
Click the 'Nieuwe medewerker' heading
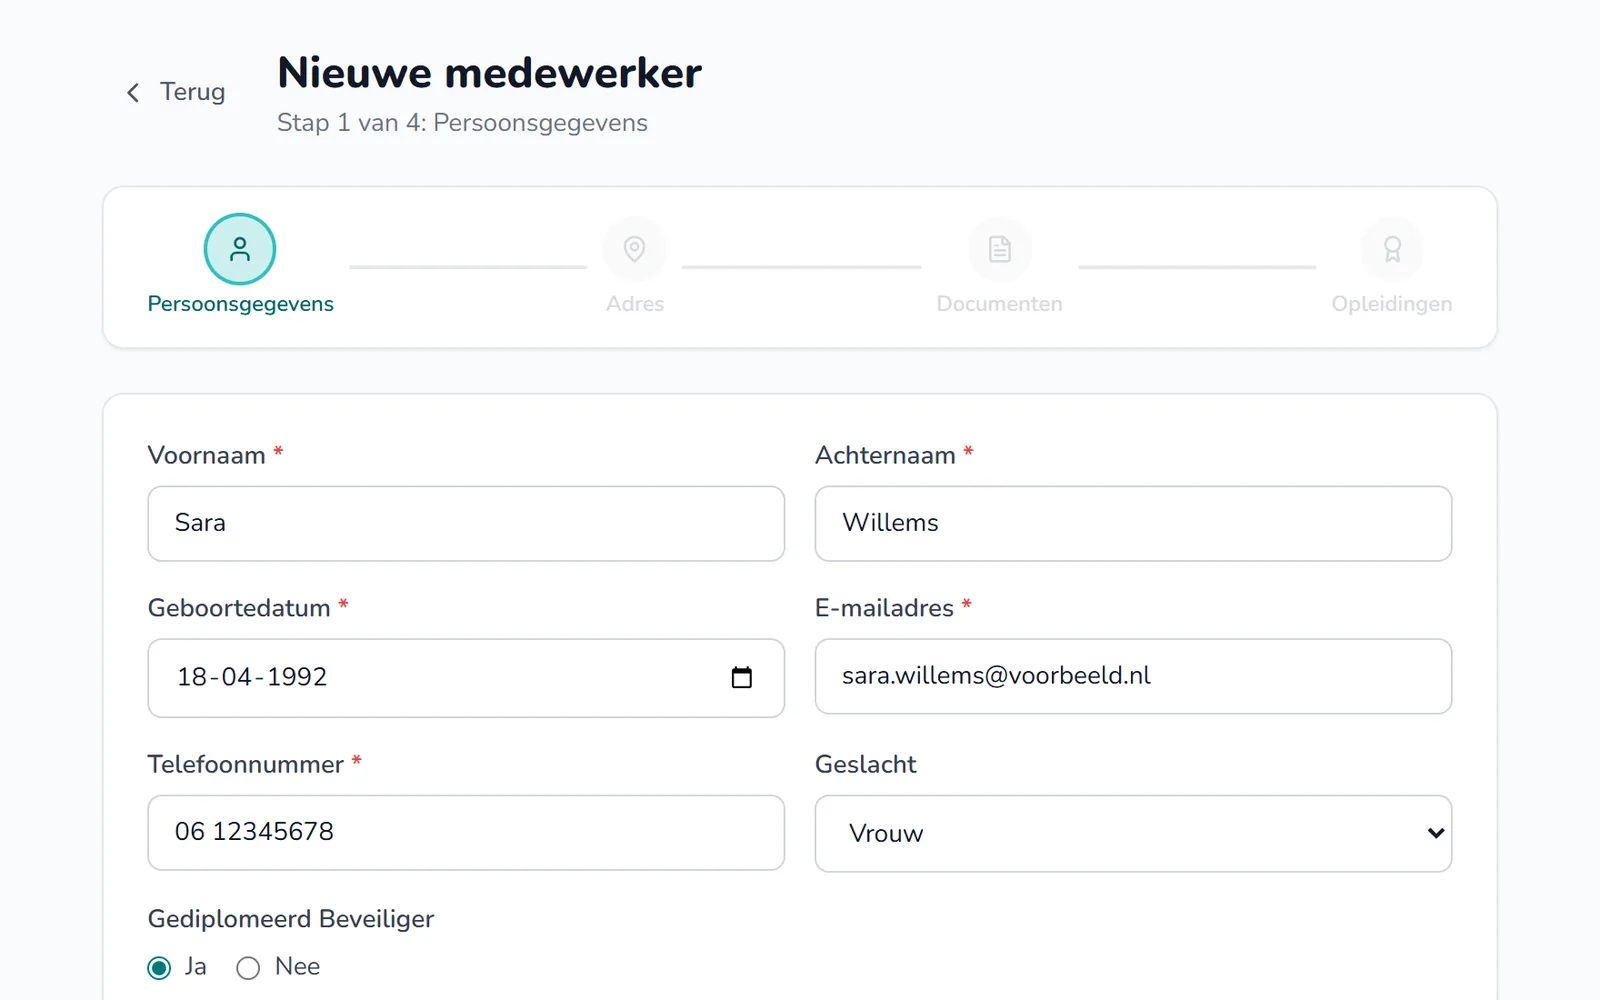point(489,73)
